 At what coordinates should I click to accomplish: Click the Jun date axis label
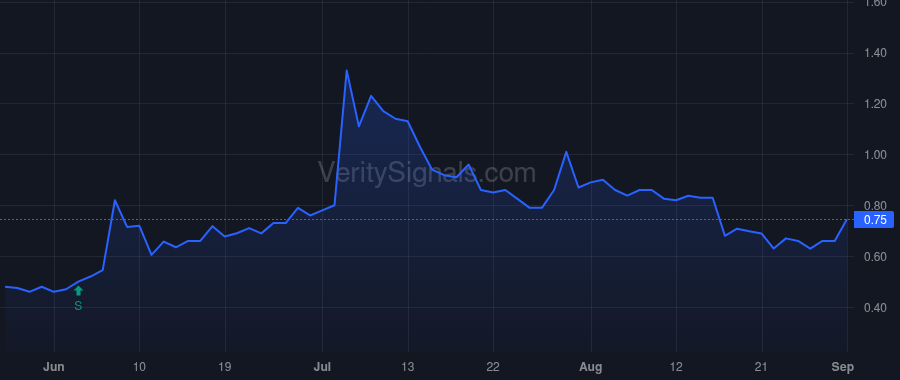pos(54,367)
